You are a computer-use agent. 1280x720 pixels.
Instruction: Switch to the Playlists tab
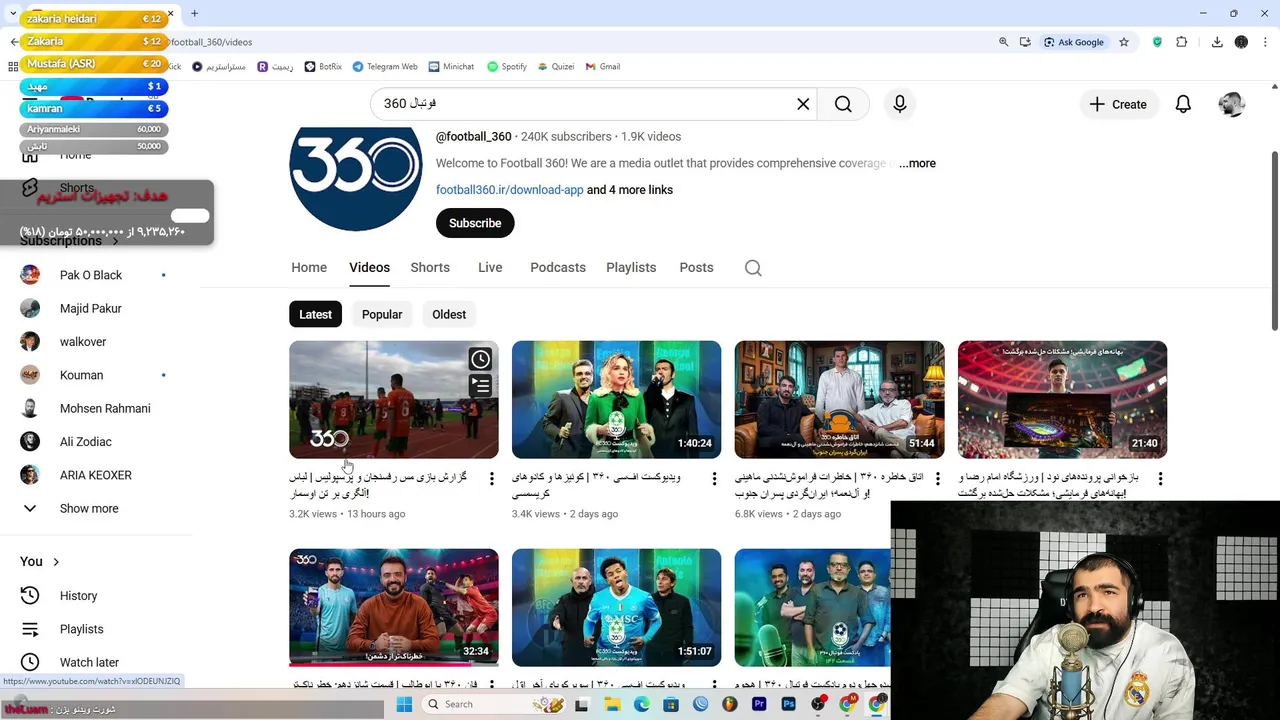click(631, 267)
